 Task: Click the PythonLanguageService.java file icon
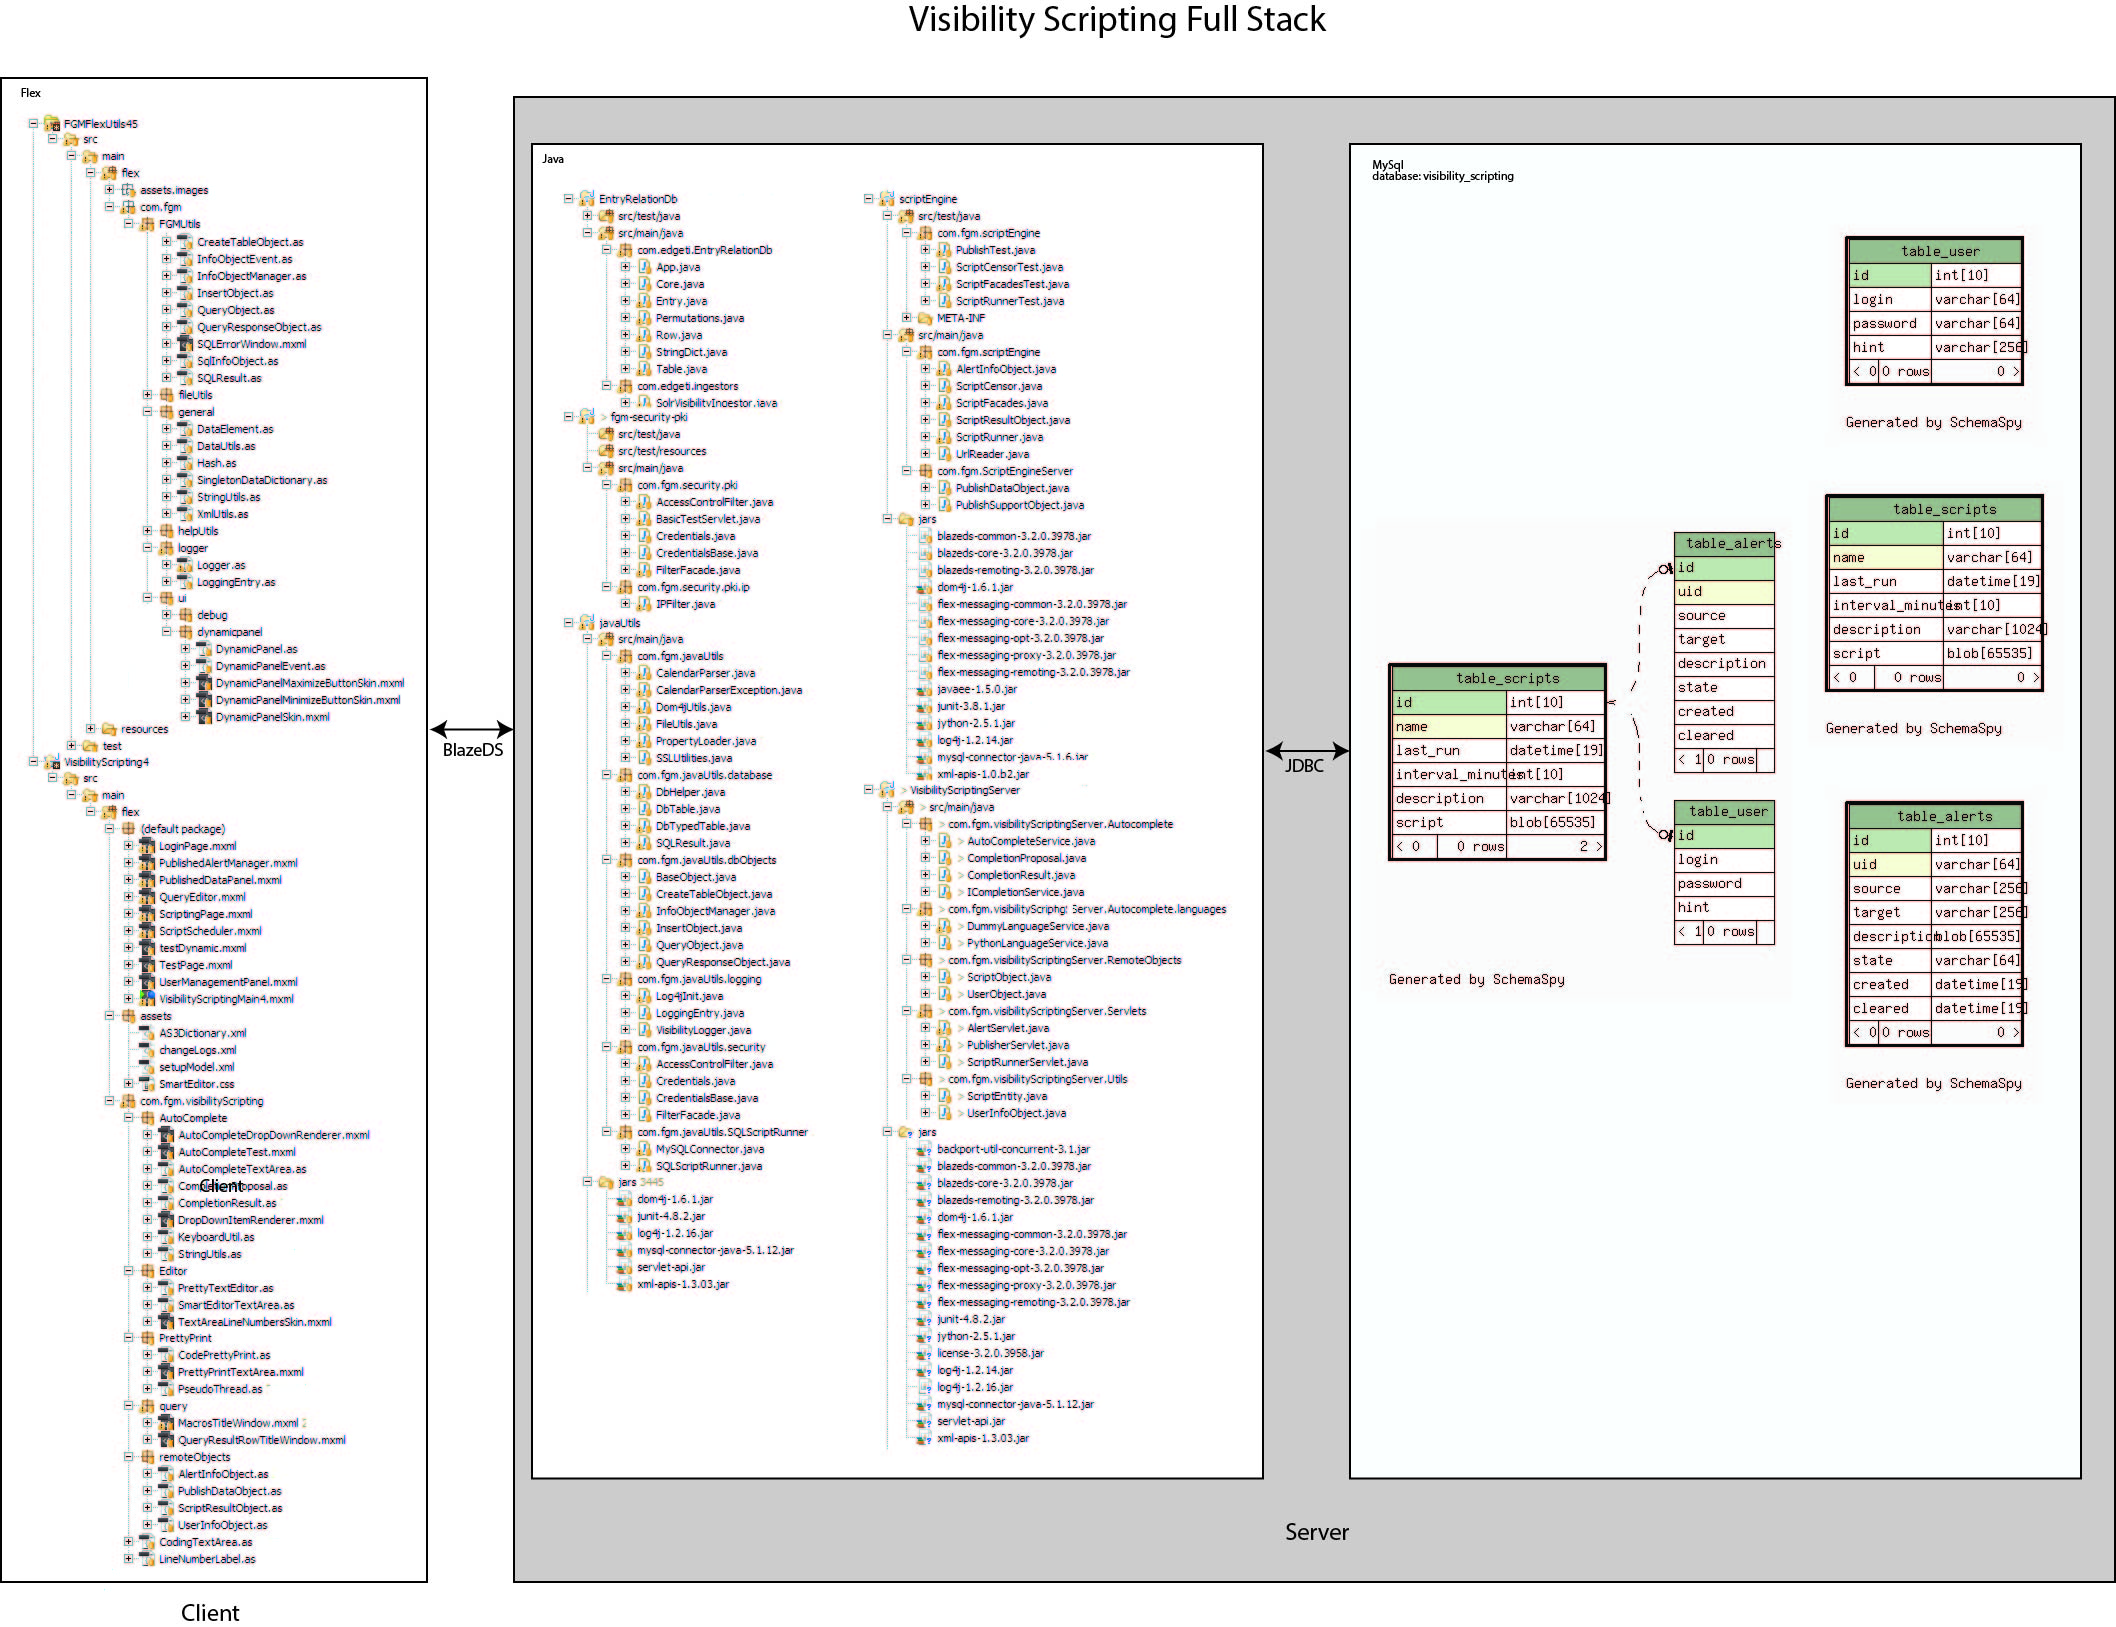[x=944, y=943]
